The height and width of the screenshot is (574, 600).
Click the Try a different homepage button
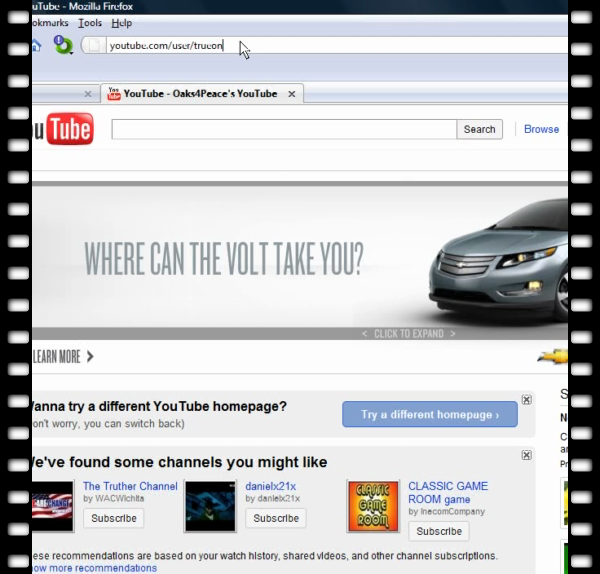click(430, 415)
